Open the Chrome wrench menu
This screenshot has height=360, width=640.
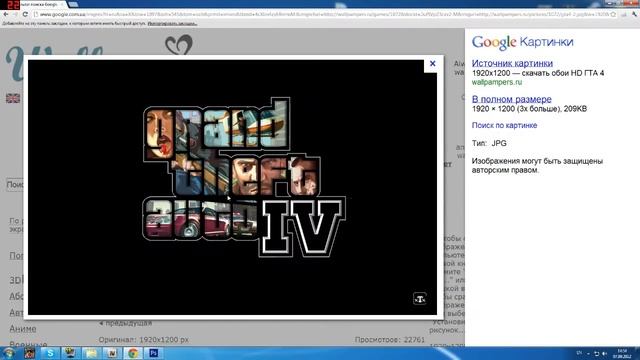pyautogui.click(x=634, y=14)
